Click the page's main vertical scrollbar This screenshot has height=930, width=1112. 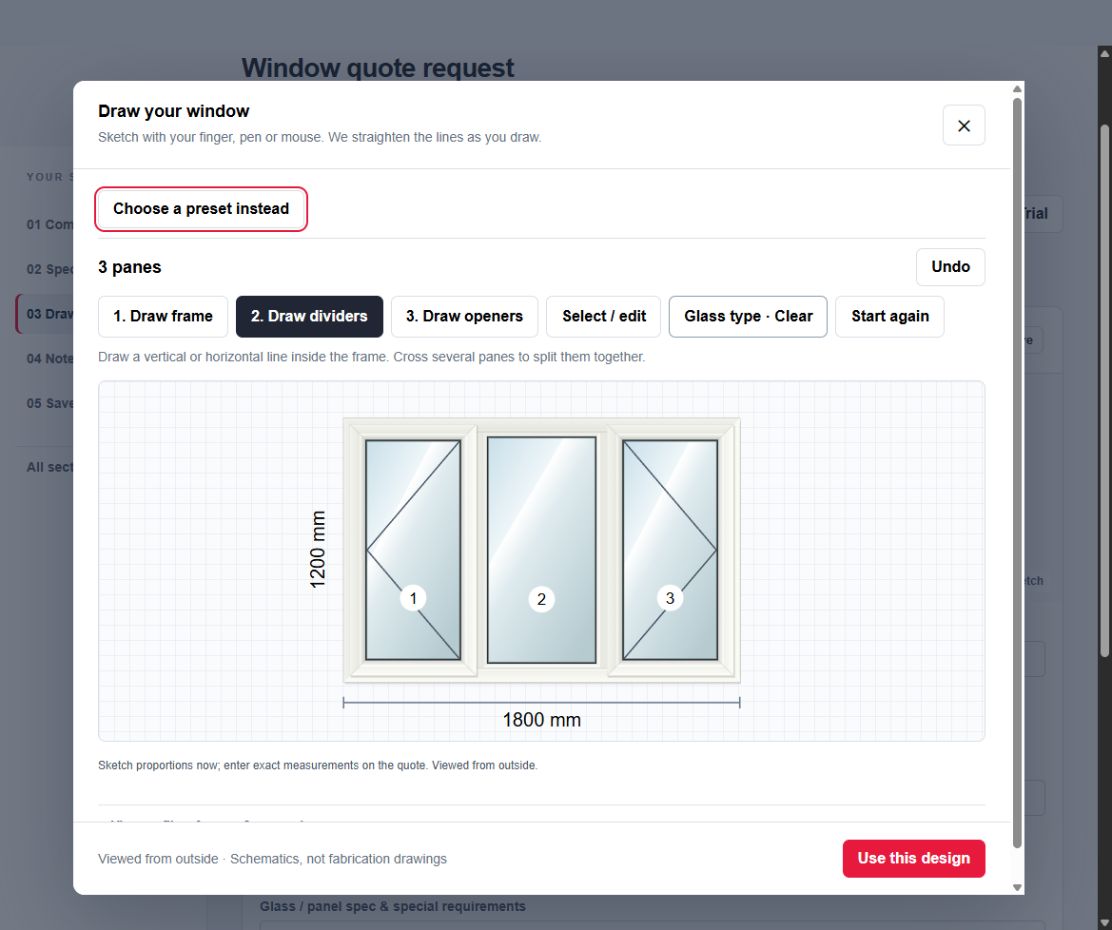point(1105,390)
